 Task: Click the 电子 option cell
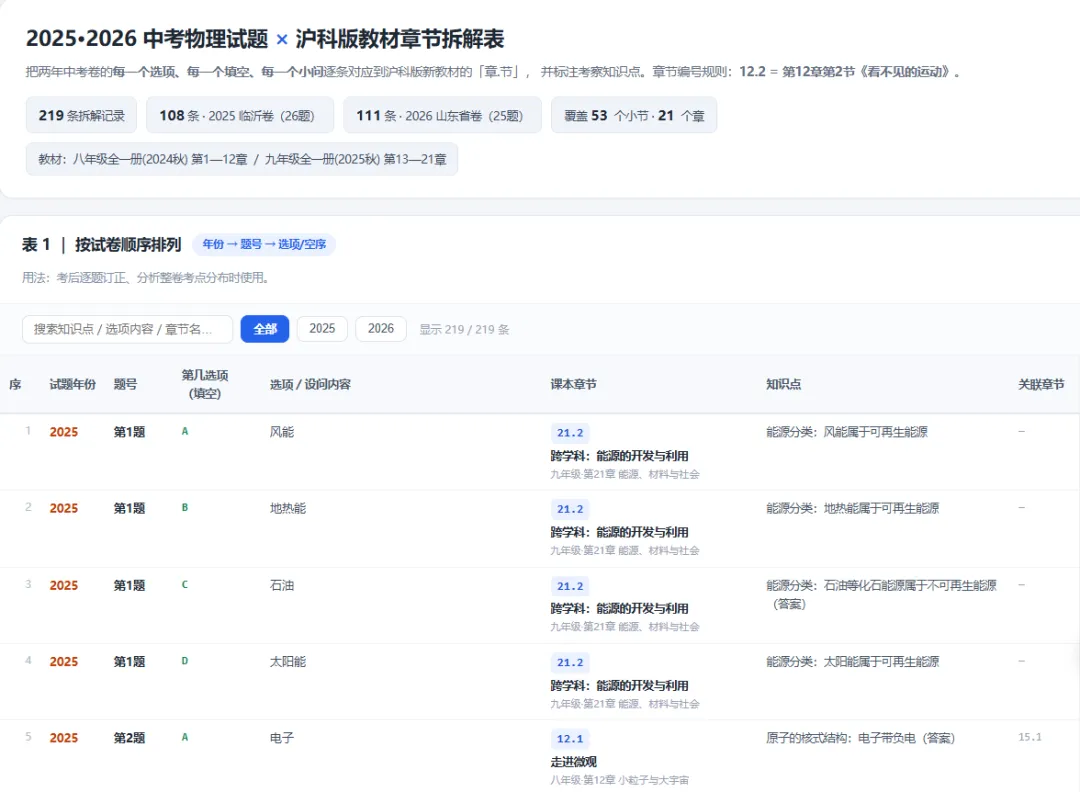(282, 738)
